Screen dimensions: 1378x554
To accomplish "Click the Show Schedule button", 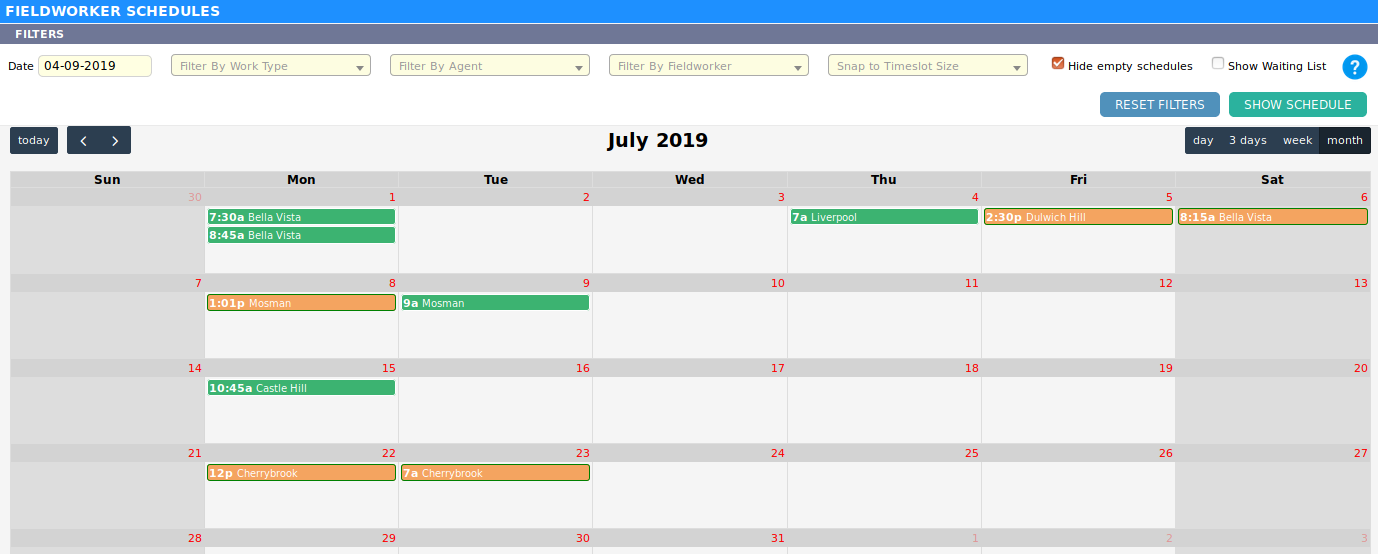I will click(1297, 105).
